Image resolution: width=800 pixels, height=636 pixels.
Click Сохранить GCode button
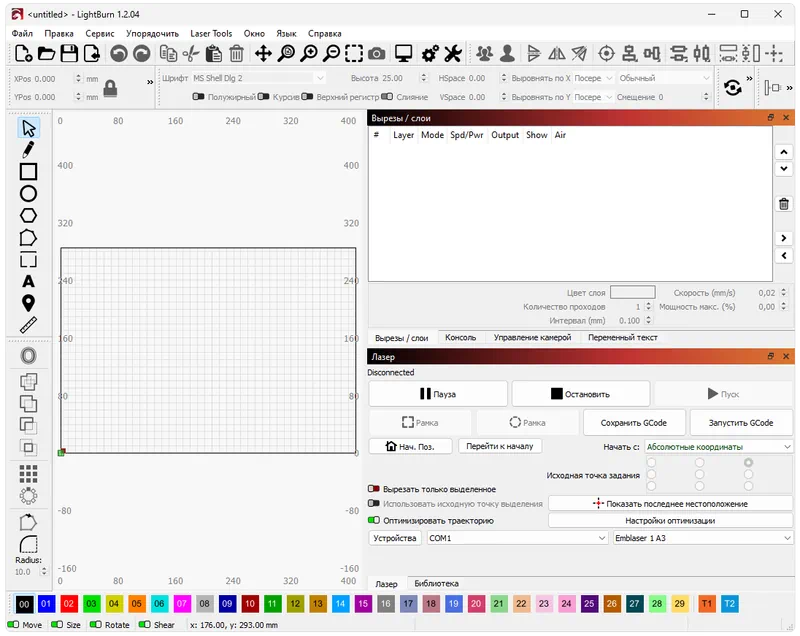[634, 423]
